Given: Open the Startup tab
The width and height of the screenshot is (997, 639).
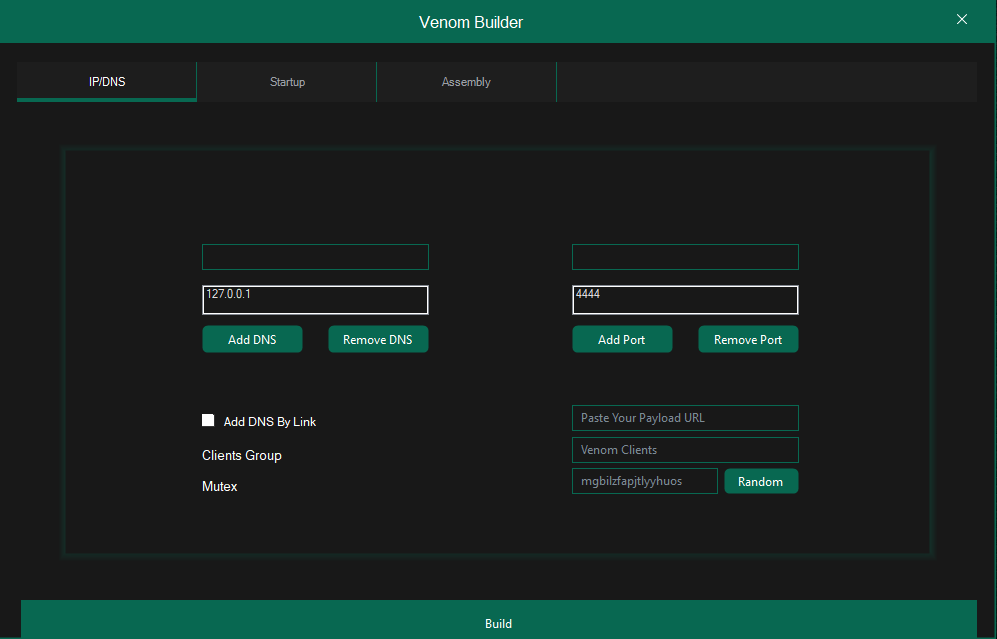Looking at the screenshot, I should (287, 81).
